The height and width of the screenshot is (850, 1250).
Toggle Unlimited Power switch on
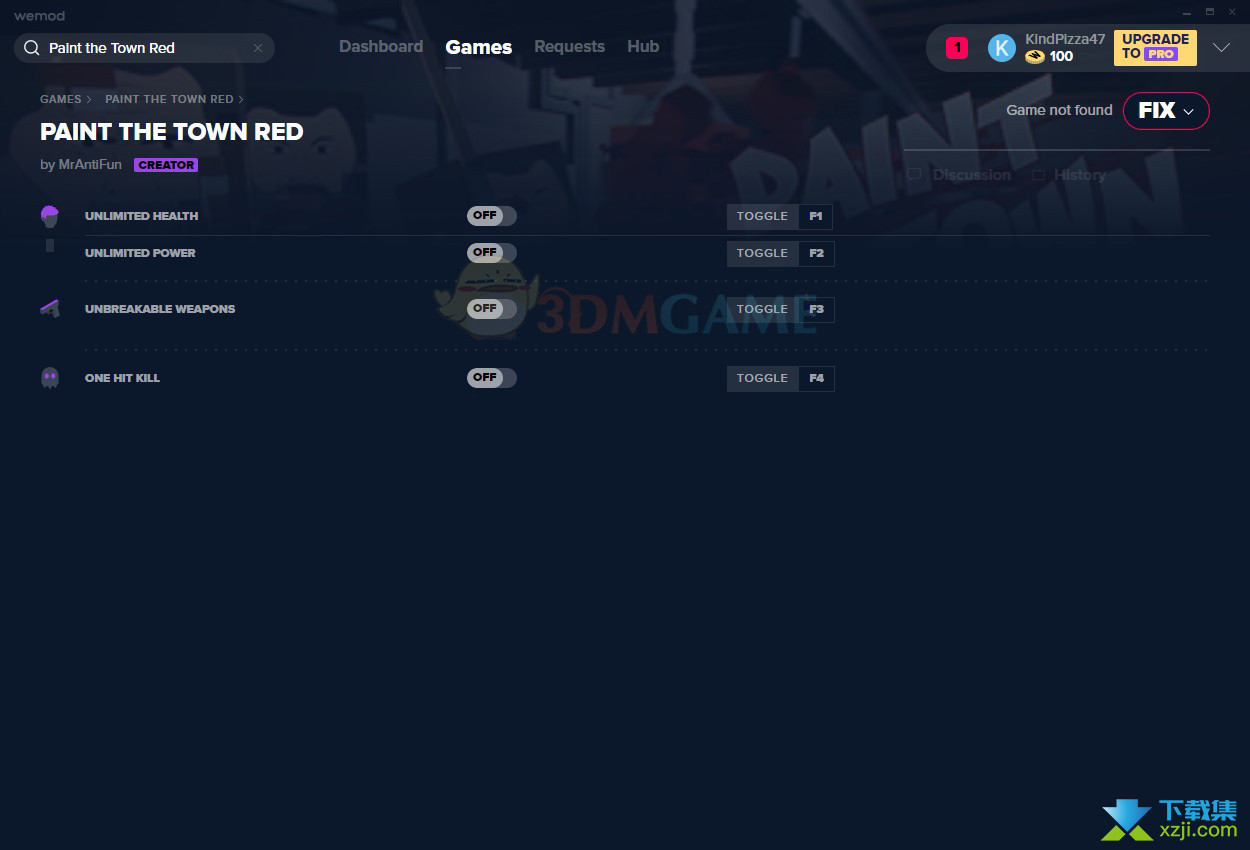coord(492,253)
